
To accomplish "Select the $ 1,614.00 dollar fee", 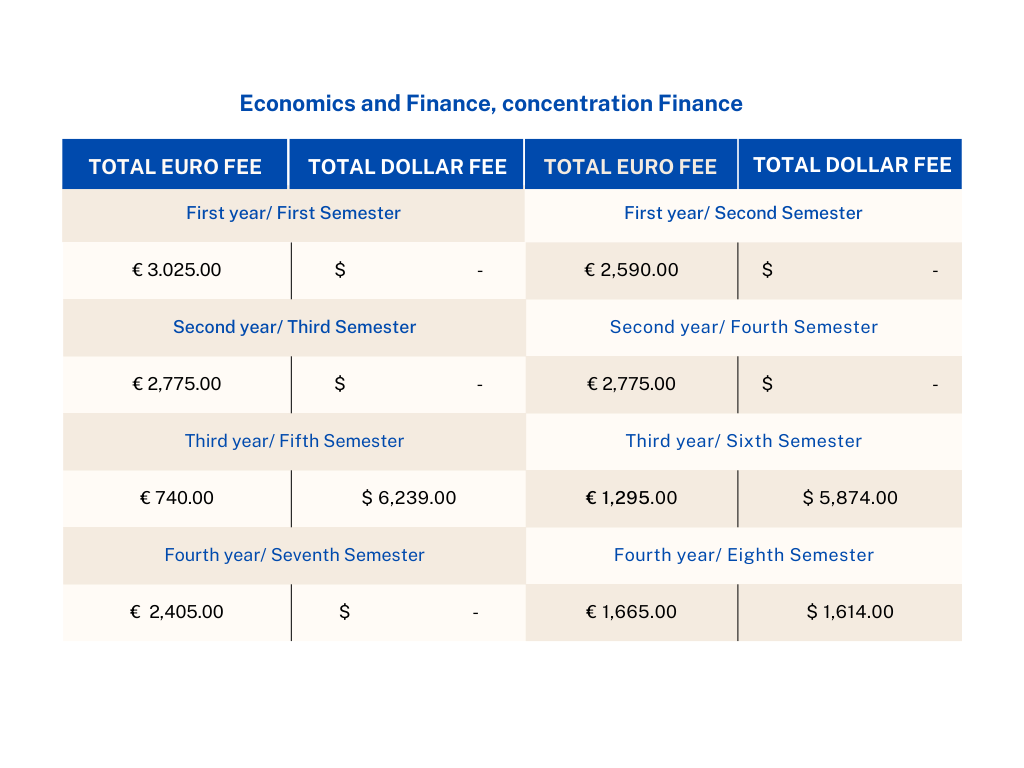I will (850, 612).
